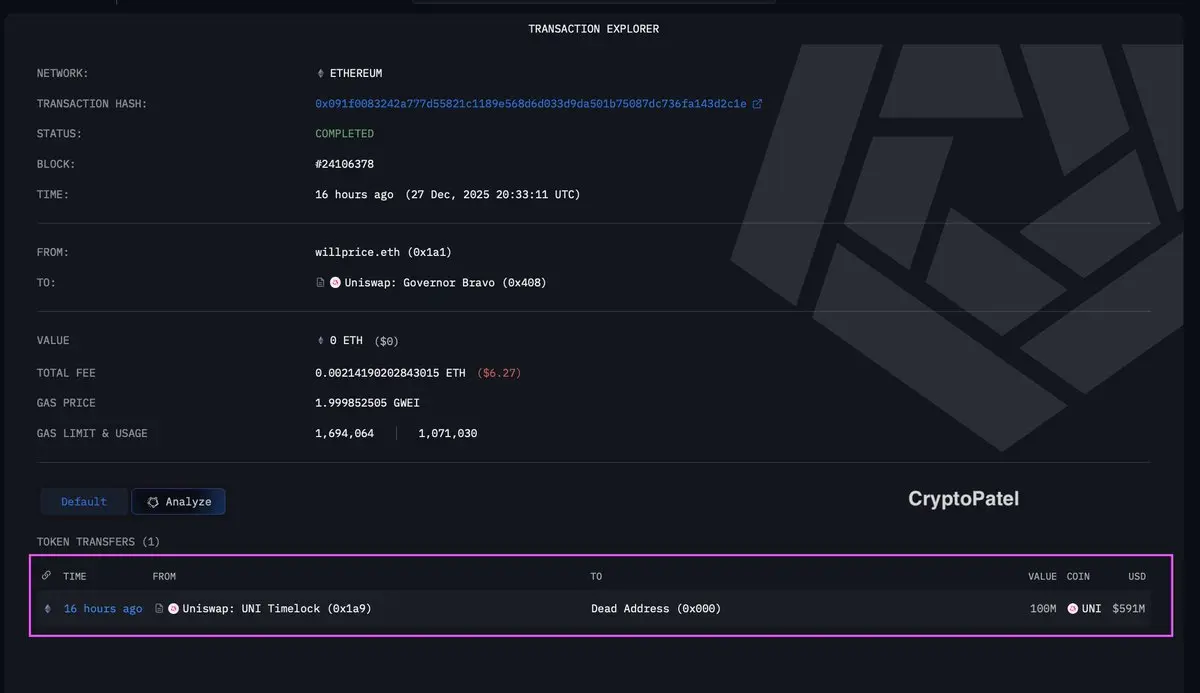Click the Uniswap logo beside UNI Timelock
The height and width of the screenshot is (693, 1200).
(x=173, y=609)
